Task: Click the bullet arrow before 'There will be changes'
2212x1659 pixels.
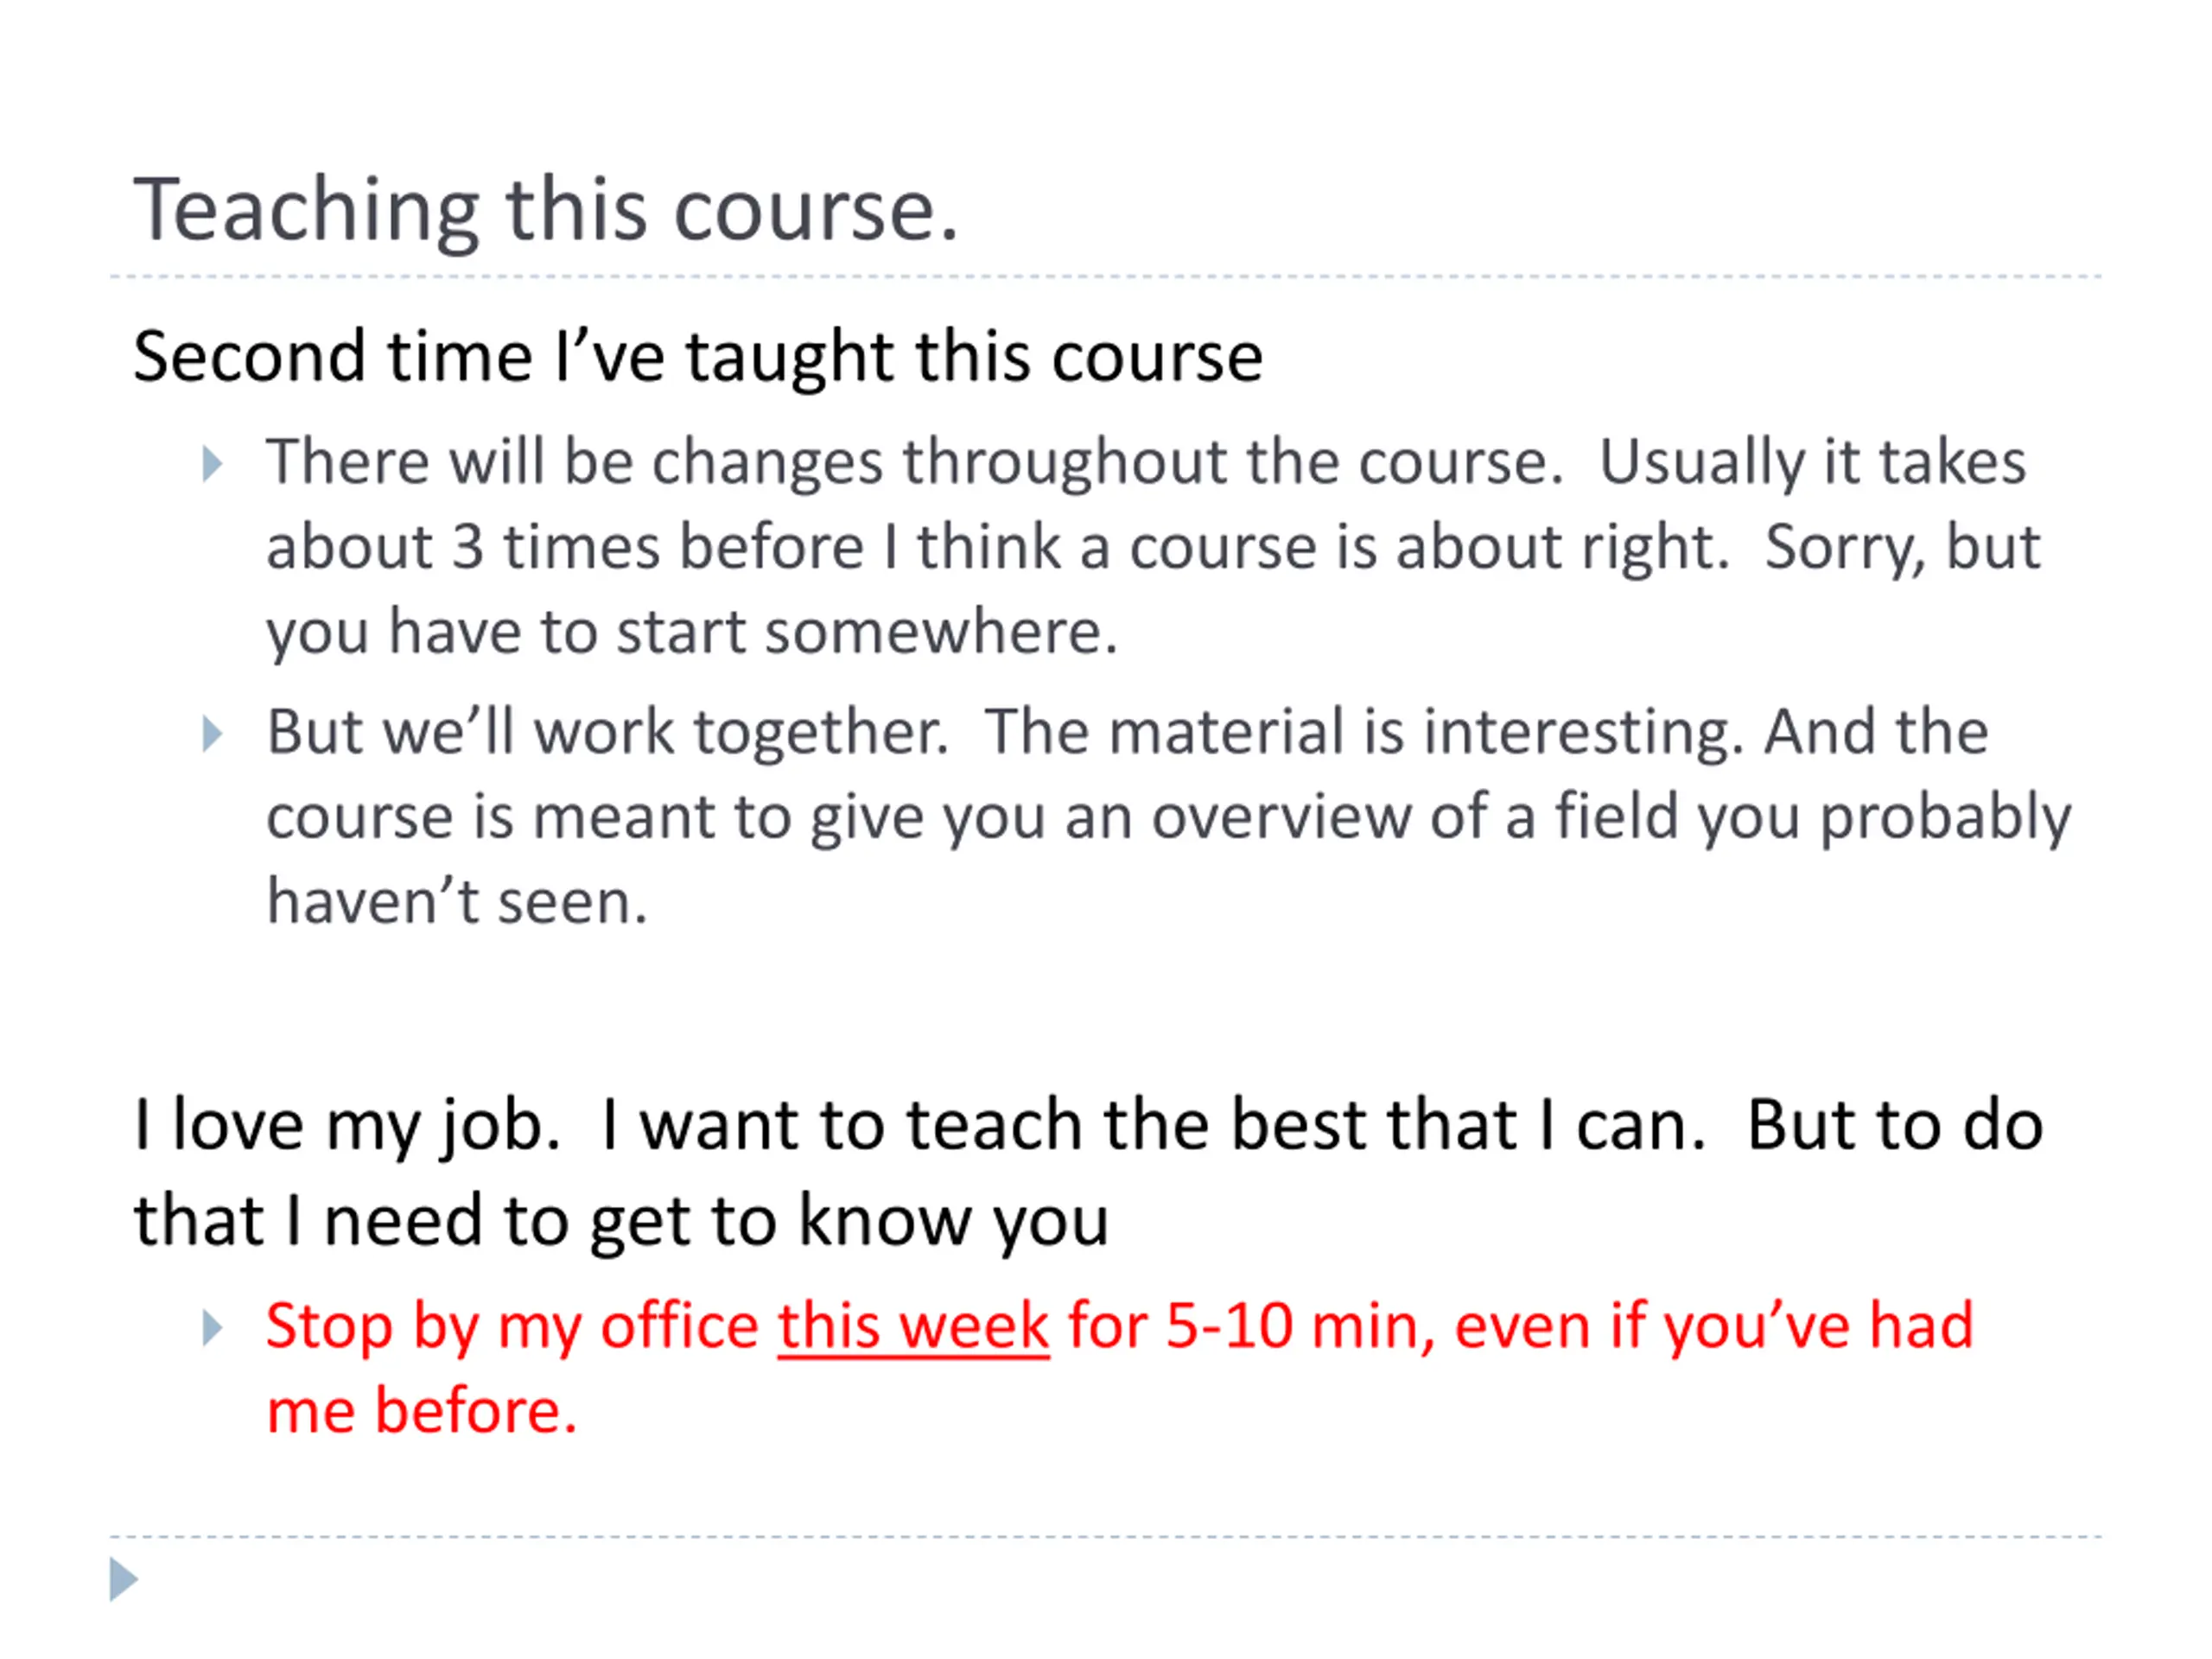Action: coord(212,464)
